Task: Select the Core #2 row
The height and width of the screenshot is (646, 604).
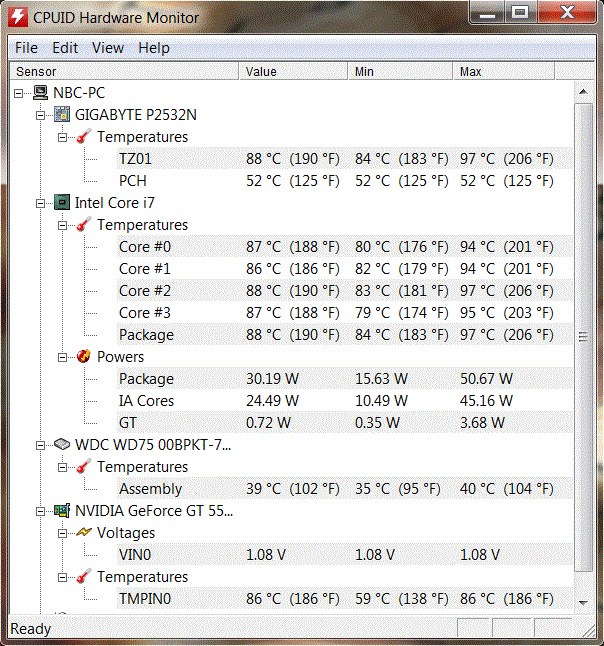Action: coord(344,291)
